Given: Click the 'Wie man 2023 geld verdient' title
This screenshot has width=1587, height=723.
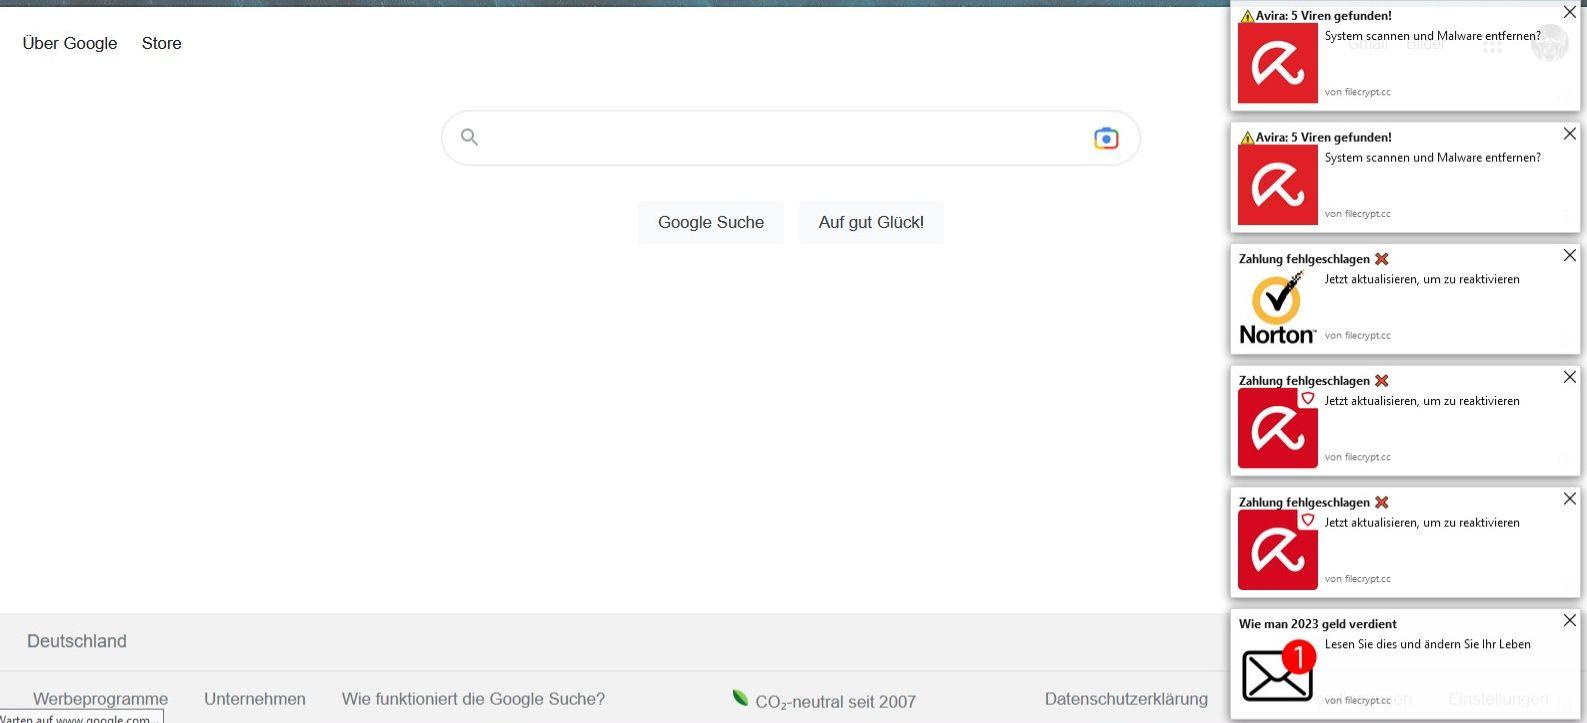Looking at the screenshot, I should (x=1317, y=624).
